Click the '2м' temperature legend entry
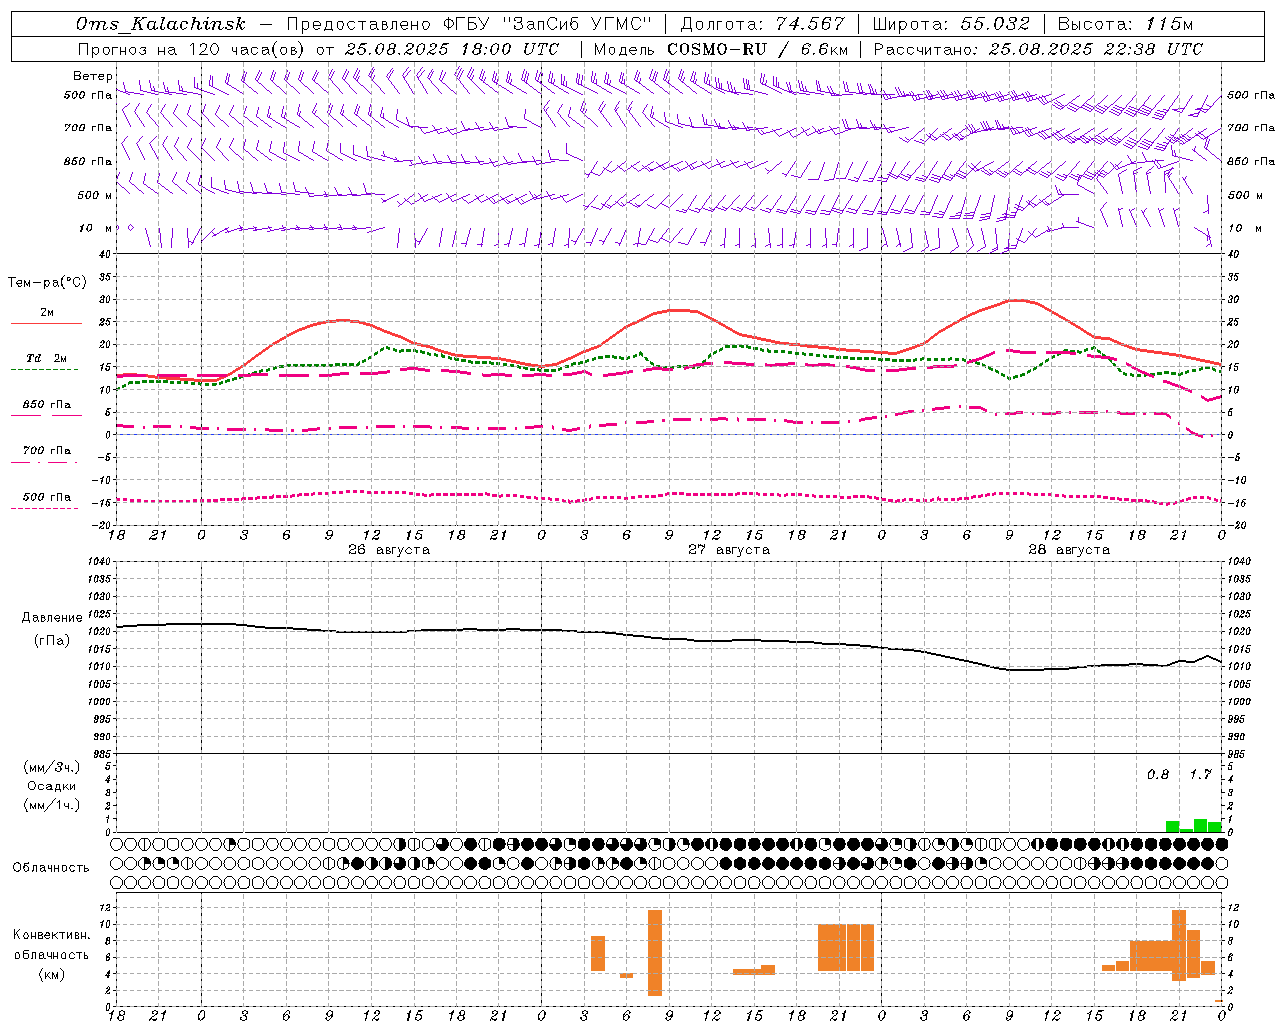 [x=47, y=313]
